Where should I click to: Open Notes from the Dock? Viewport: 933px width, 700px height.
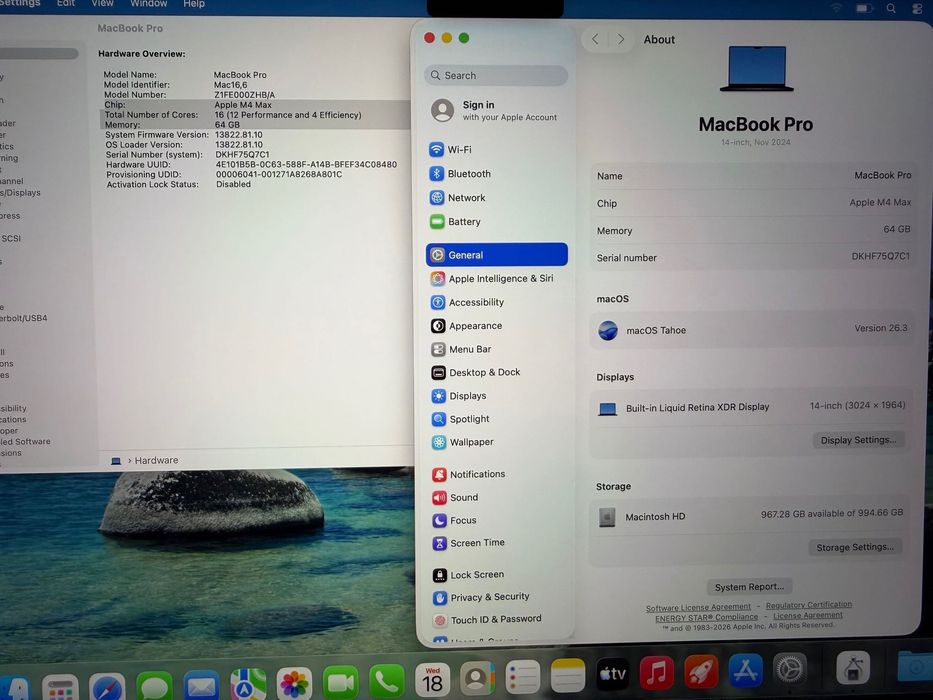click(568, 676)
